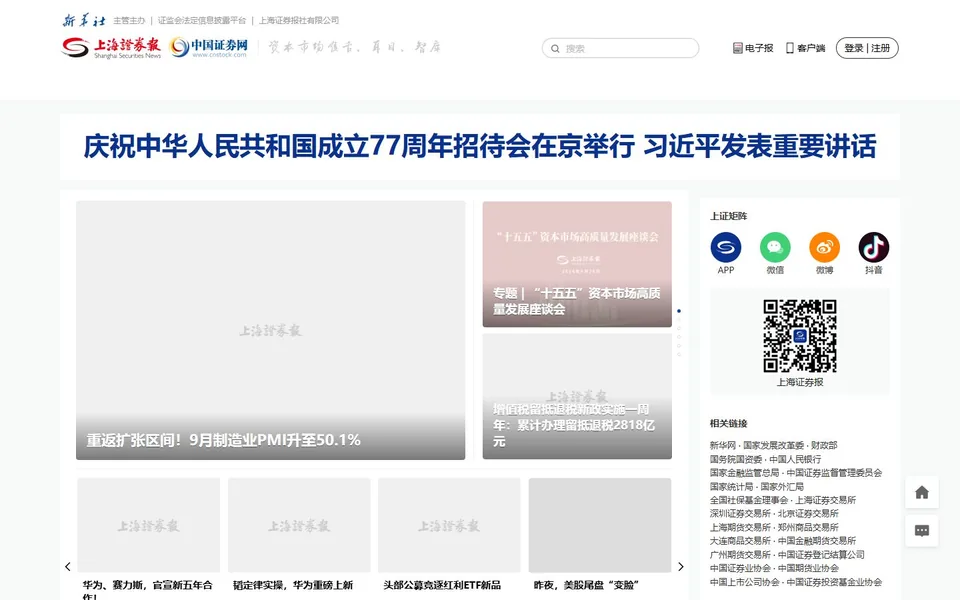Open the 中国证券监督管理委员会 link
The image size is (960, 600).
(834, 473)
